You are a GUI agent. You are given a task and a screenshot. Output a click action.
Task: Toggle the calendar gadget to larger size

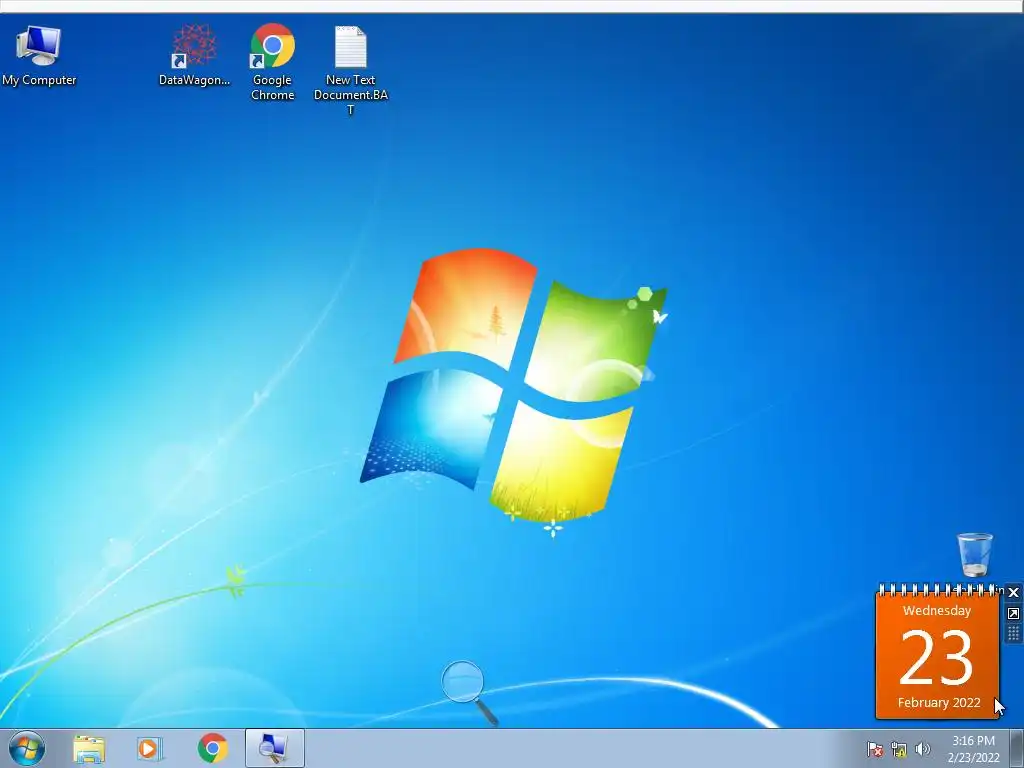1014,613
